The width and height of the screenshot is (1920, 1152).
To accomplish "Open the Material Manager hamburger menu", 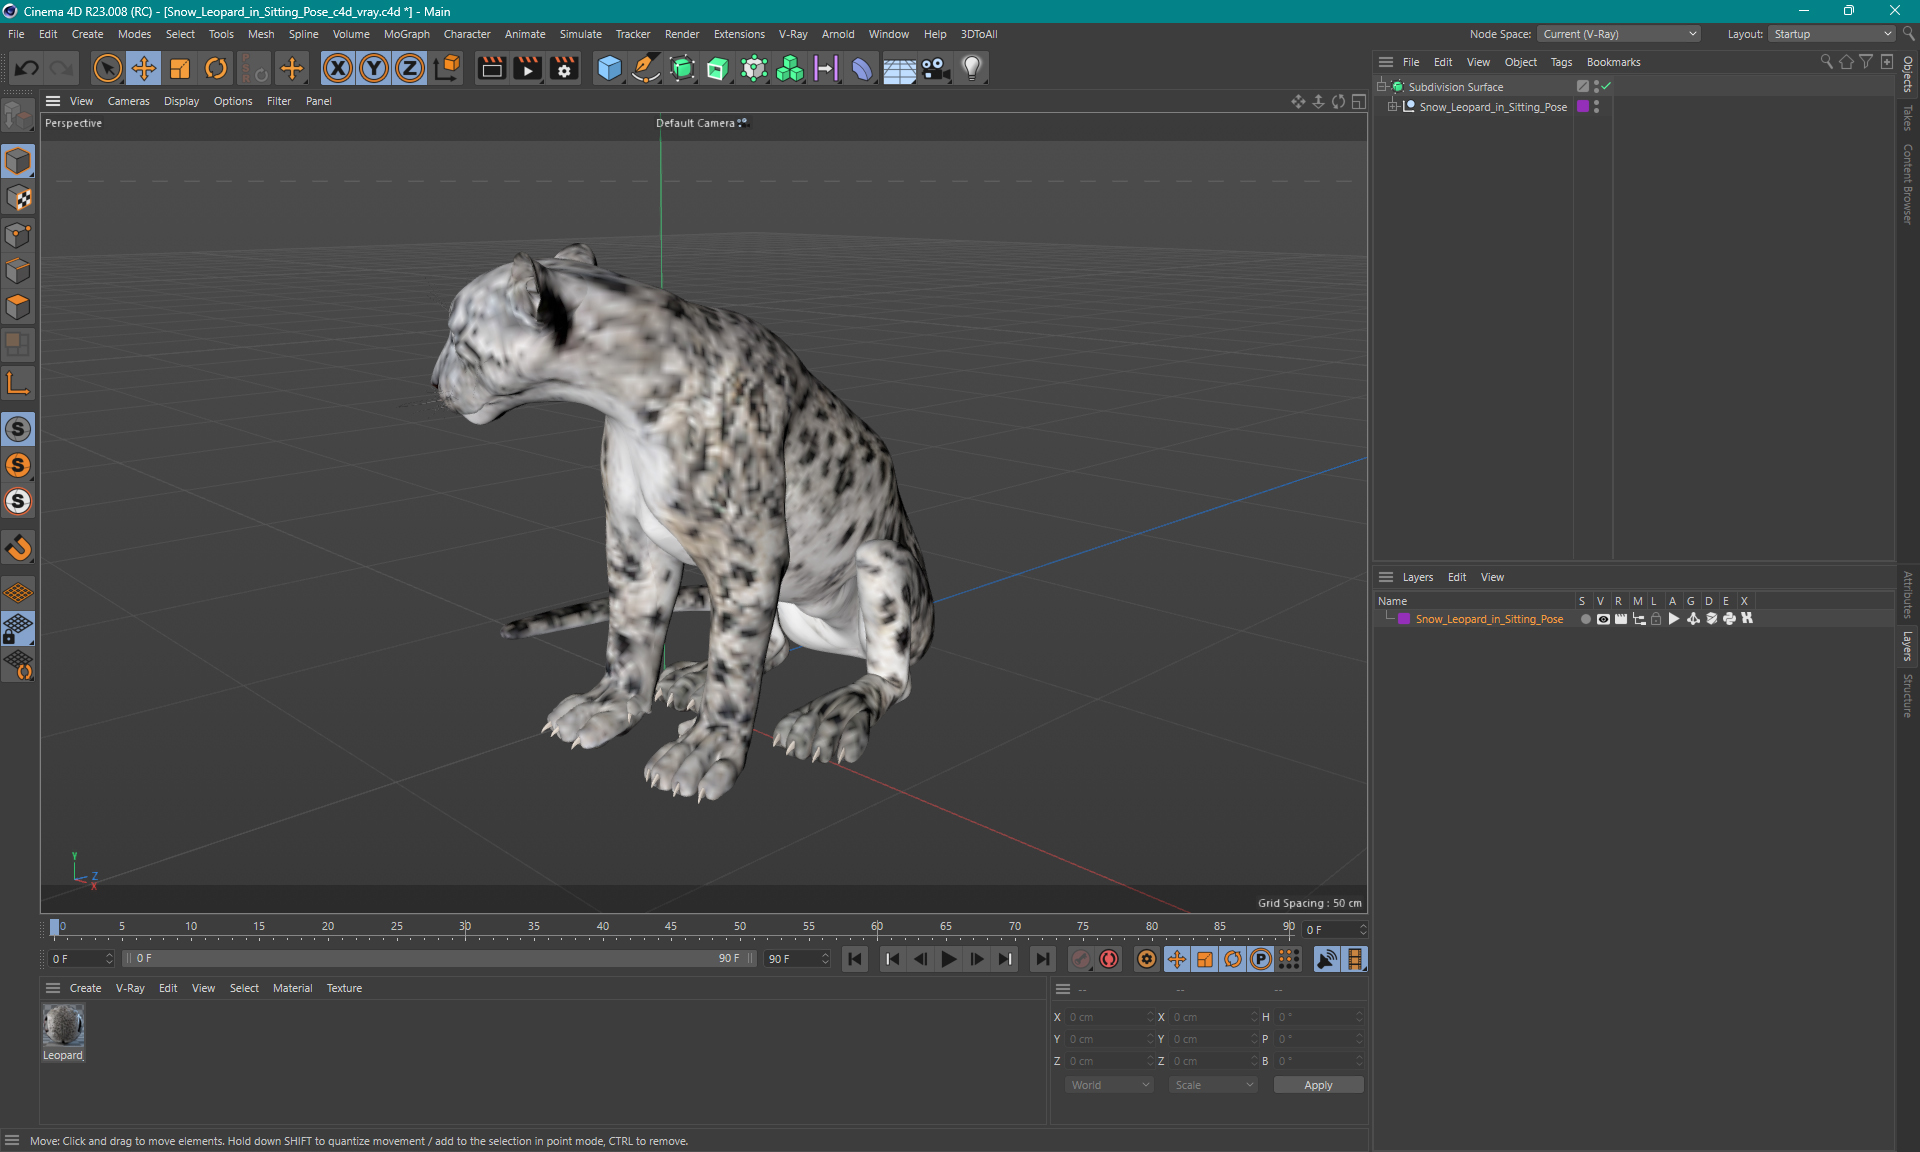I will [53, 988].
